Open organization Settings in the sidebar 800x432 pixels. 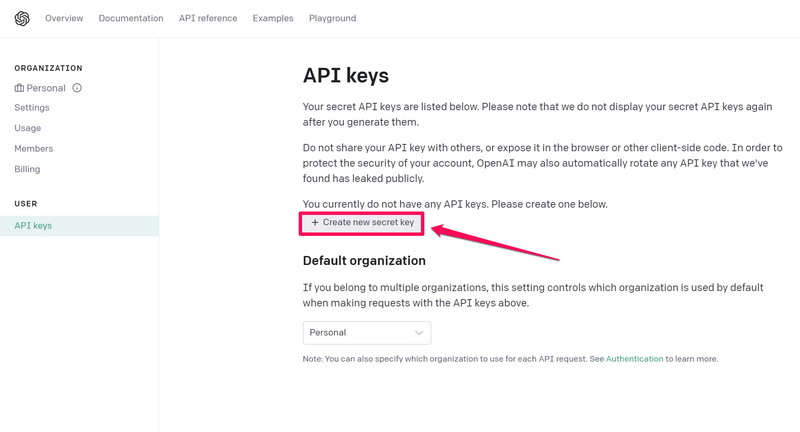coord(32,108)
